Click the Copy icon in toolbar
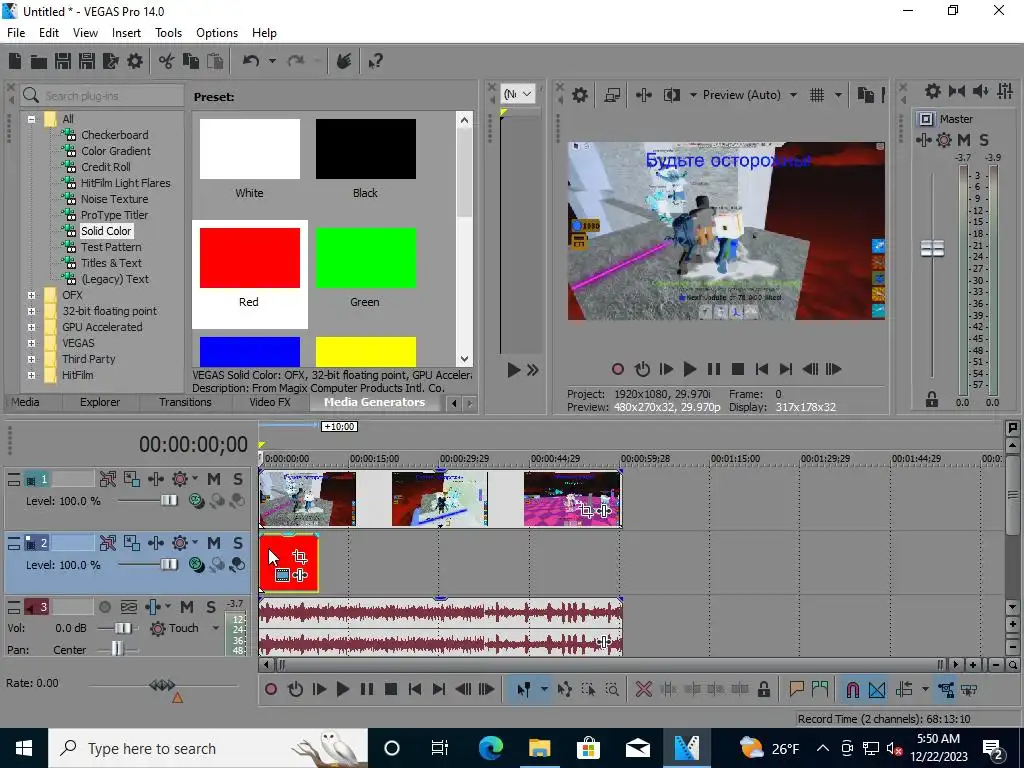This screenshot has height=768, width=1024. [x=191, y=61]
